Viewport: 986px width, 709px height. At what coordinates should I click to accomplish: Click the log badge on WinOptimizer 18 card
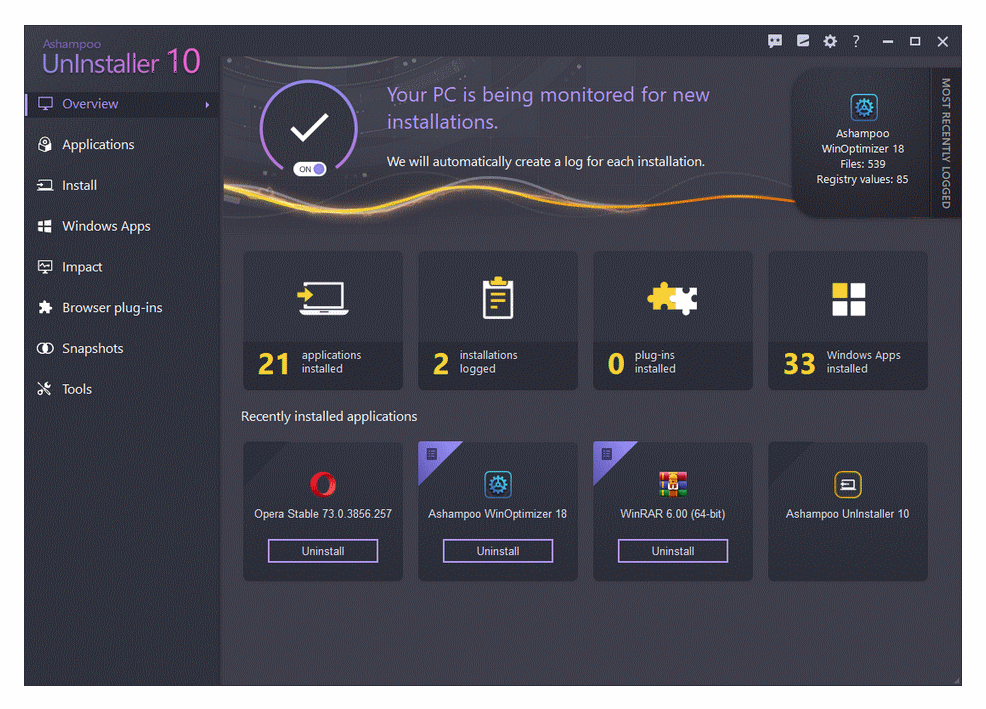point(432,454)
